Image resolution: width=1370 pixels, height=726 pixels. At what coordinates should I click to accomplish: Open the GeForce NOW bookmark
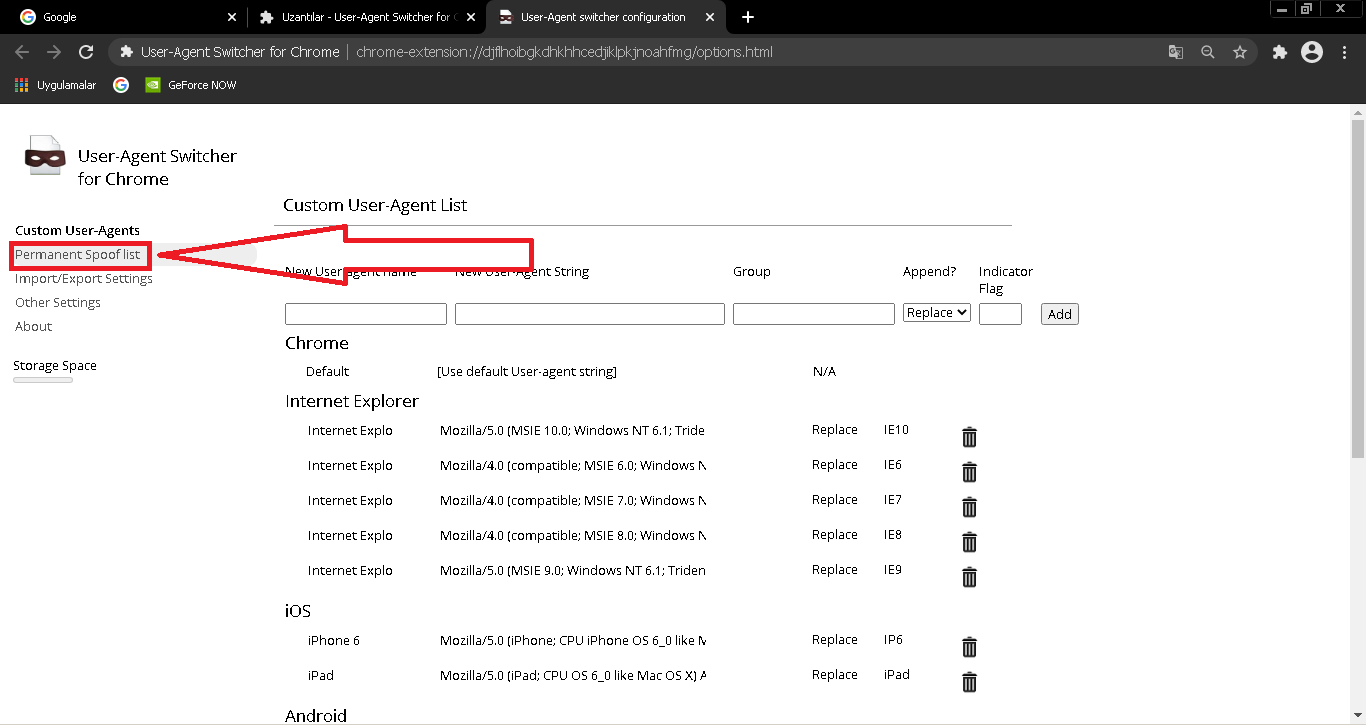tap(191, 85)
